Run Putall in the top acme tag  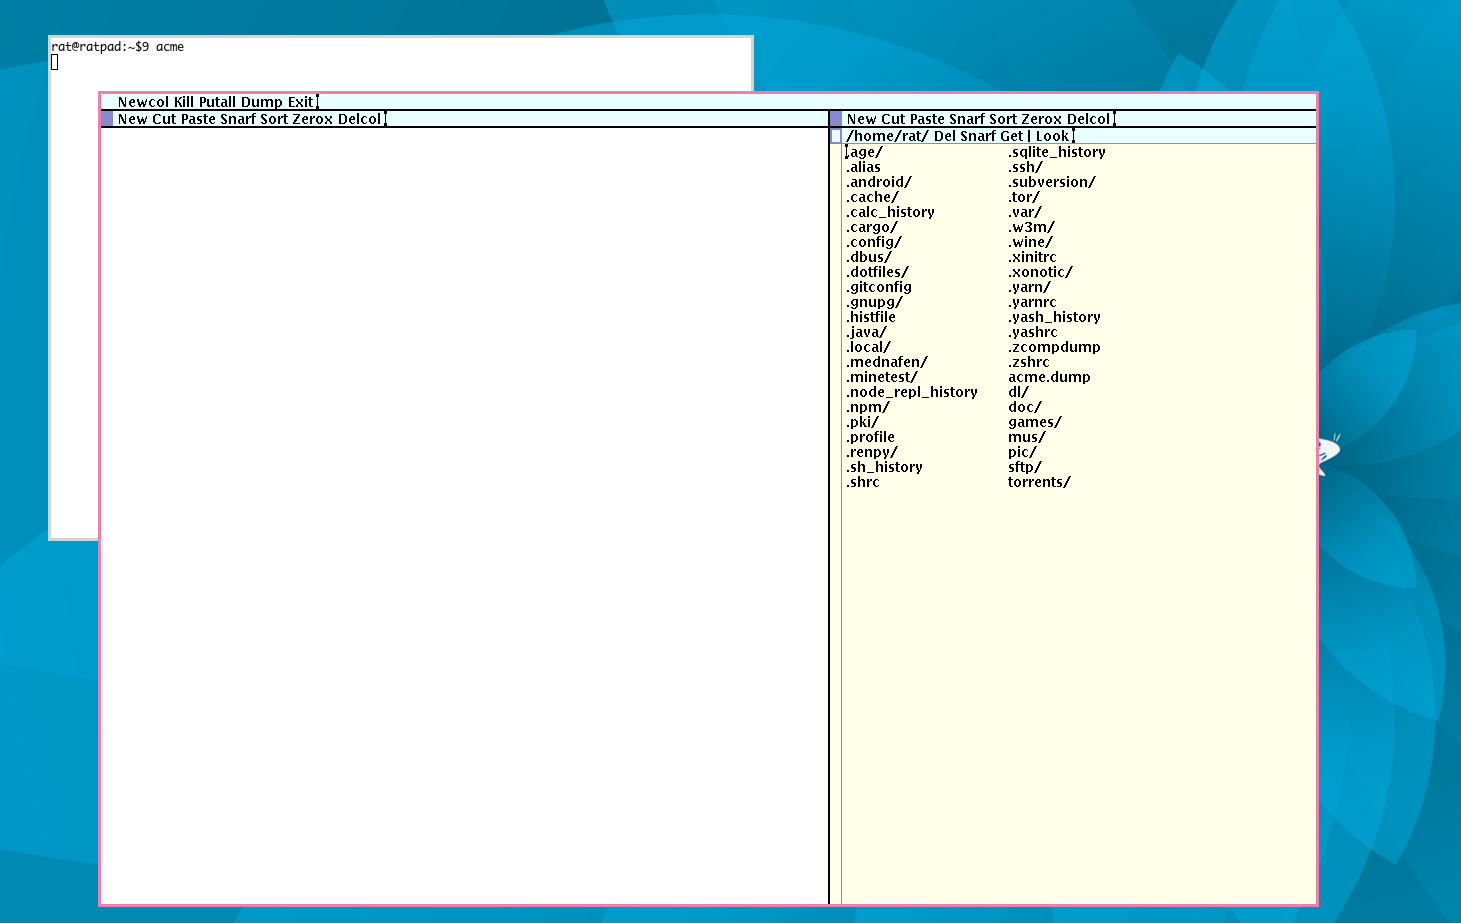click(217, 102)
